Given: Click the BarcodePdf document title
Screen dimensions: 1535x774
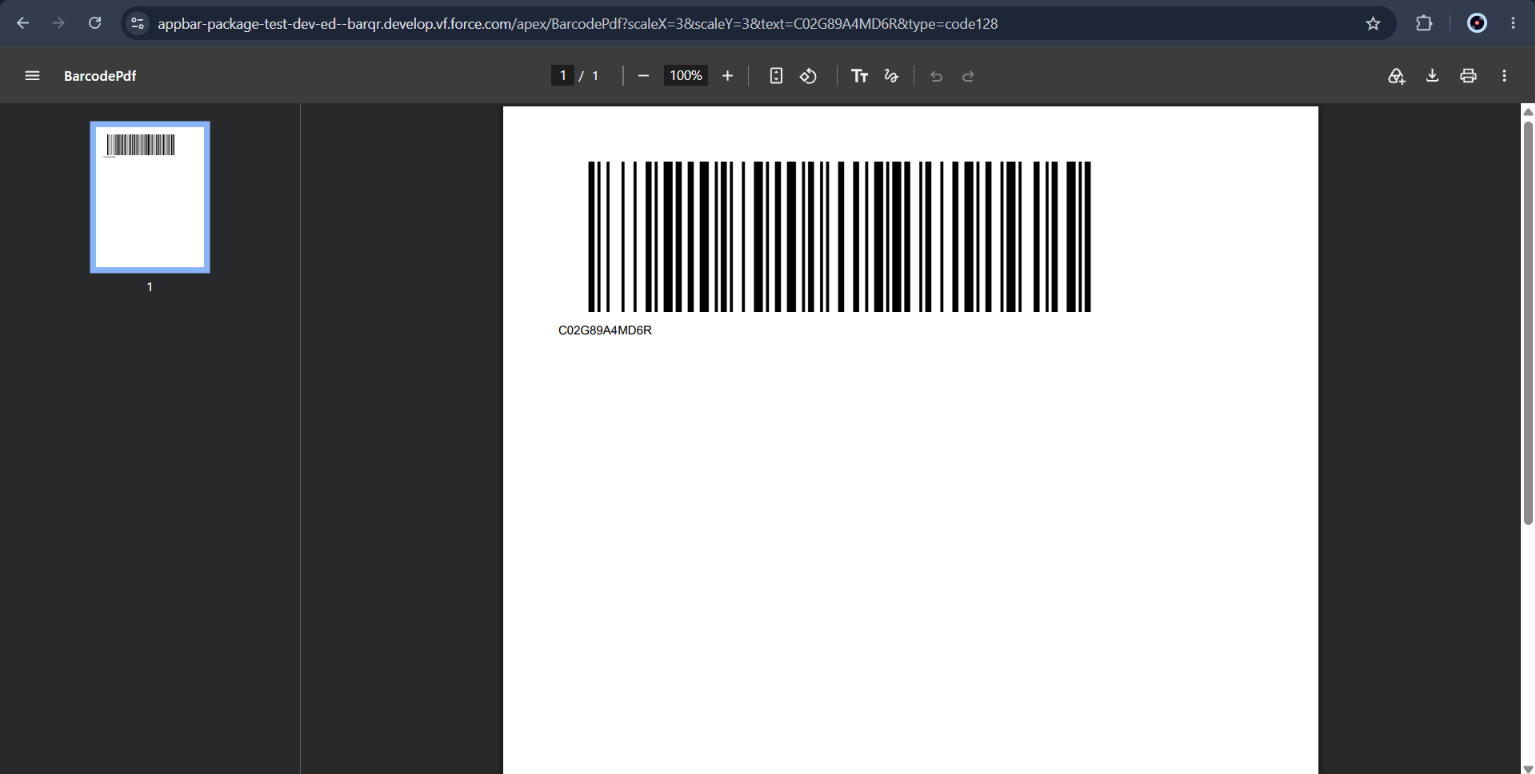Looking at the screenshot, I should tap(100, 76).
